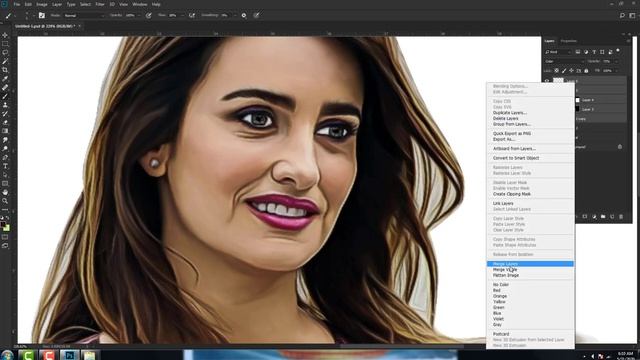Image resolution: width=640 pixels, height=360 pixels.
Task: Open the Image menu
Action: point(42,4)
